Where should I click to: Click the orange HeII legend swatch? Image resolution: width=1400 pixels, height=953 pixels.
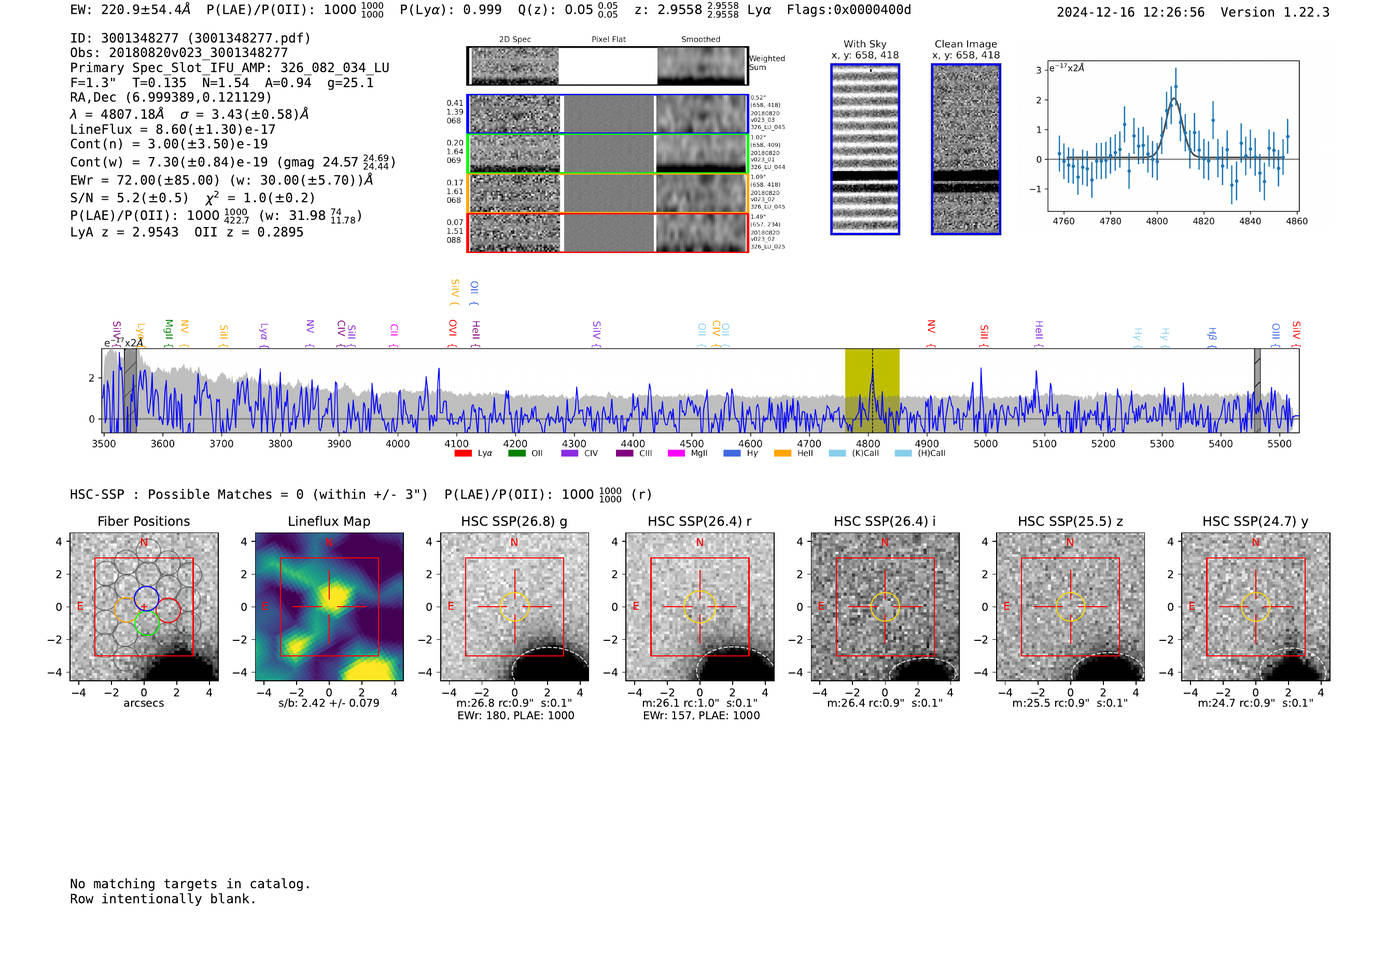[782, 454]
